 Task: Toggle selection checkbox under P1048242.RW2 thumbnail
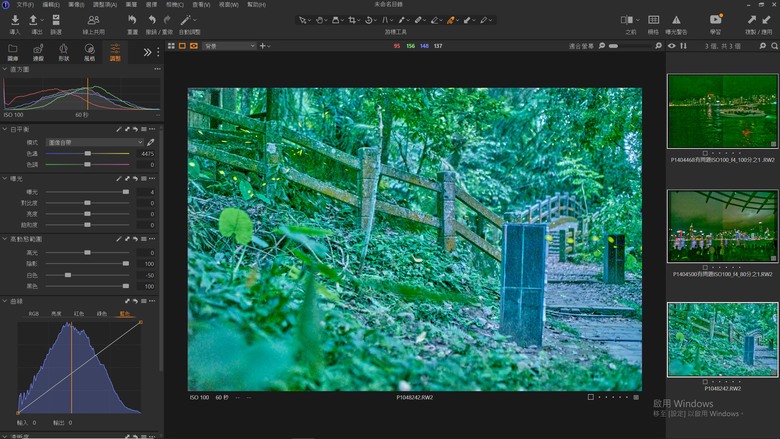[705, 382]
